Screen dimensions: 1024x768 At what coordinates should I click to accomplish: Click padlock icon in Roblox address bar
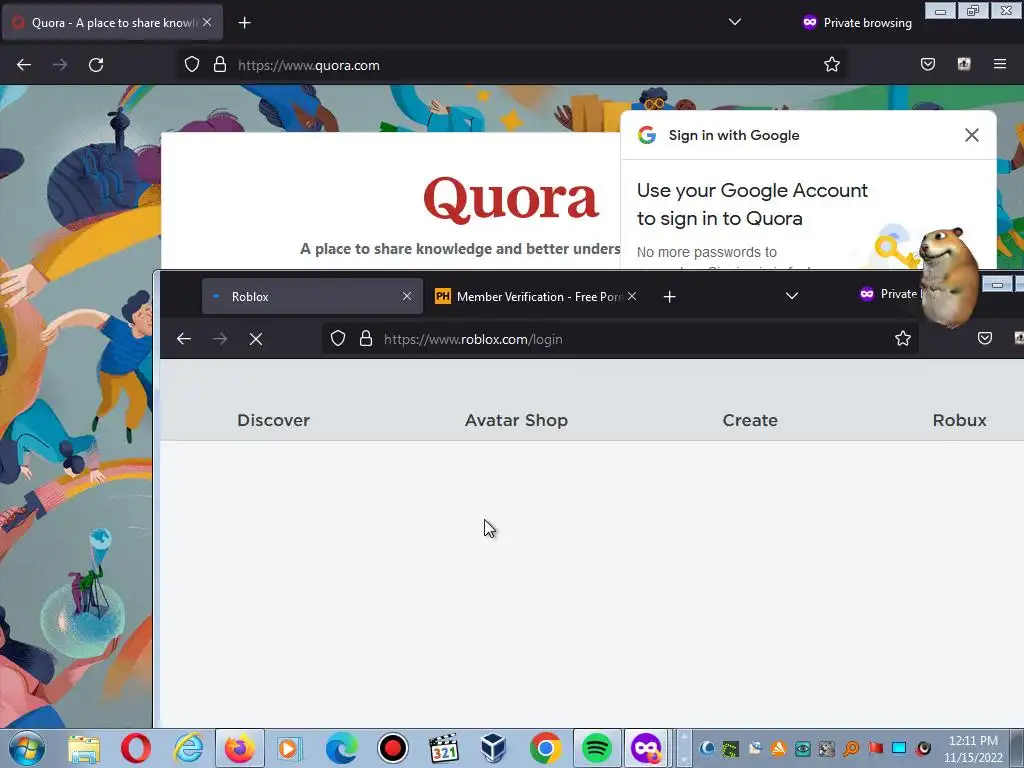point(366,338)
